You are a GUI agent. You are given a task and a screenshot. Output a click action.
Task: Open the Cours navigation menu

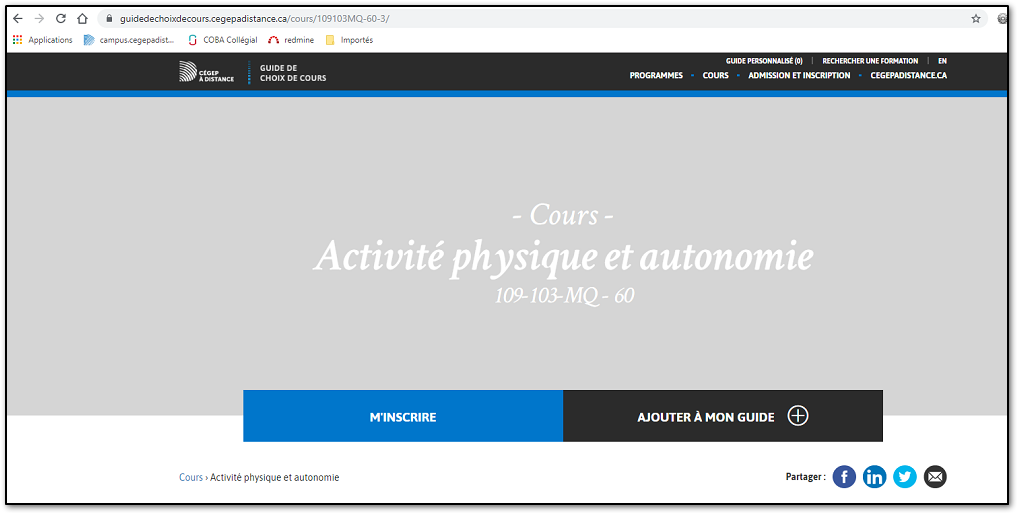coord(715,76)
